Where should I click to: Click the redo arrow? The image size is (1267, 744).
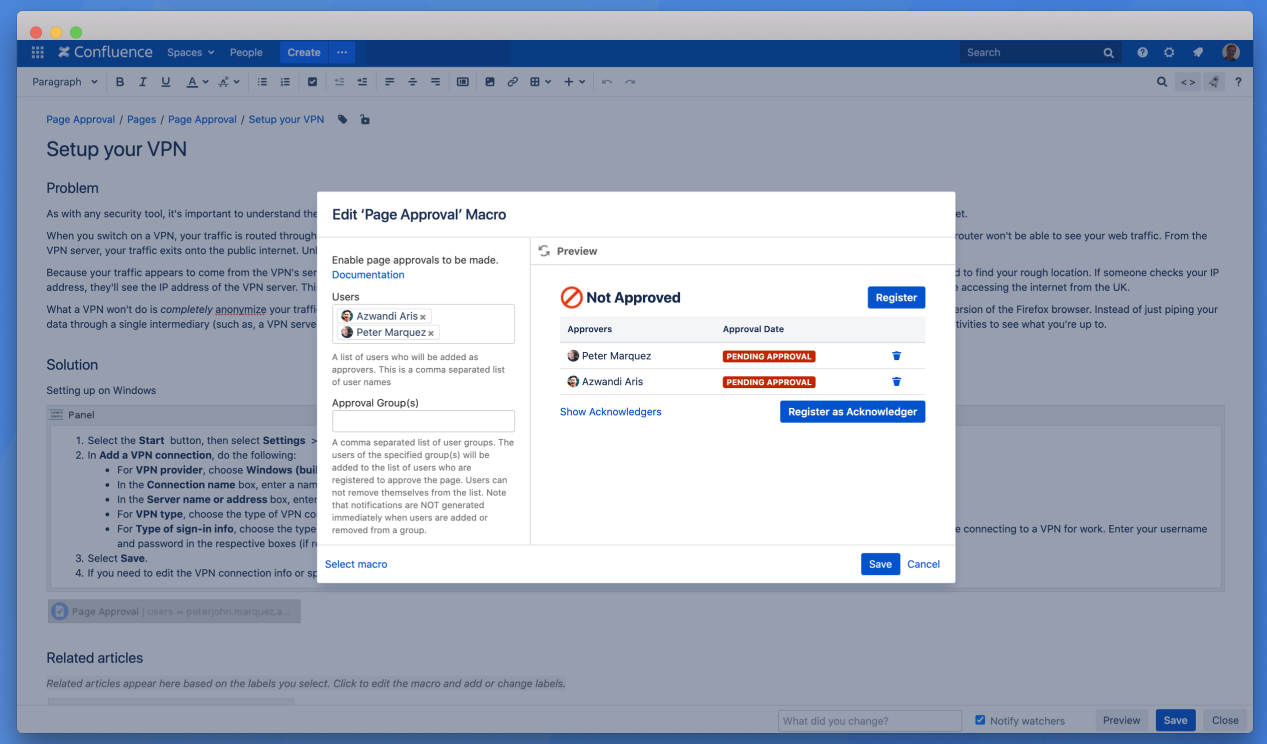click(x=630, y=82)
